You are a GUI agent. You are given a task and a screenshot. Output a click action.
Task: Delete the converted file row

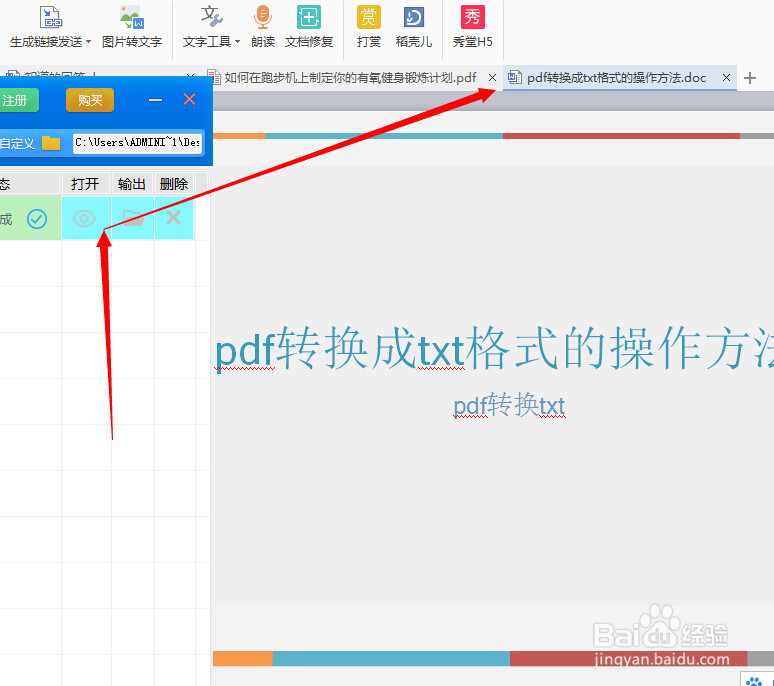coord(173,217)
